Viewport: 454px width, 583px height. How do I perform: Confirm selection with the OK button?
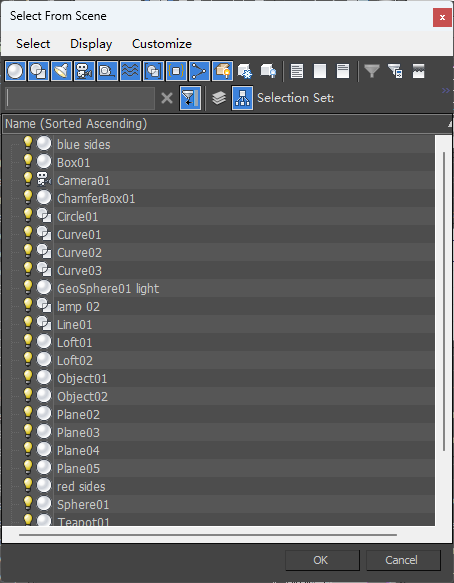[322, 560]
